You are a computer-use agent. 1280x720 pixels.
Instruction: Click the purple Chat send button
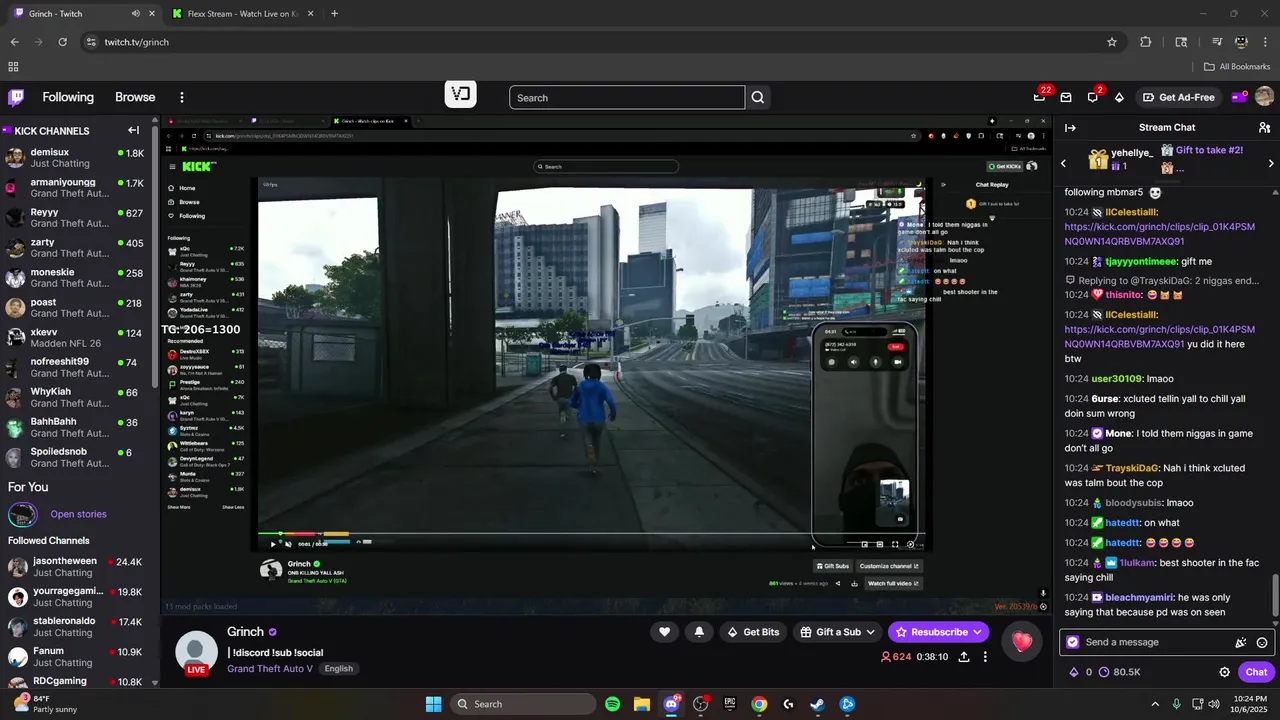click(x=1256, y=672)
